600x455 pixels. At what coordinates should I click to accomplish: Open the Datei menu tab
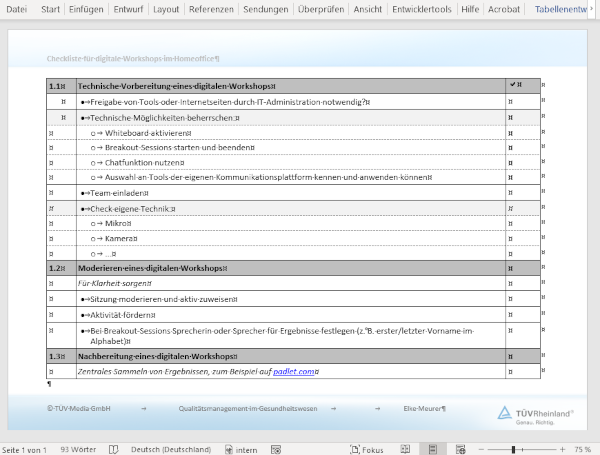tap(16, 8)
